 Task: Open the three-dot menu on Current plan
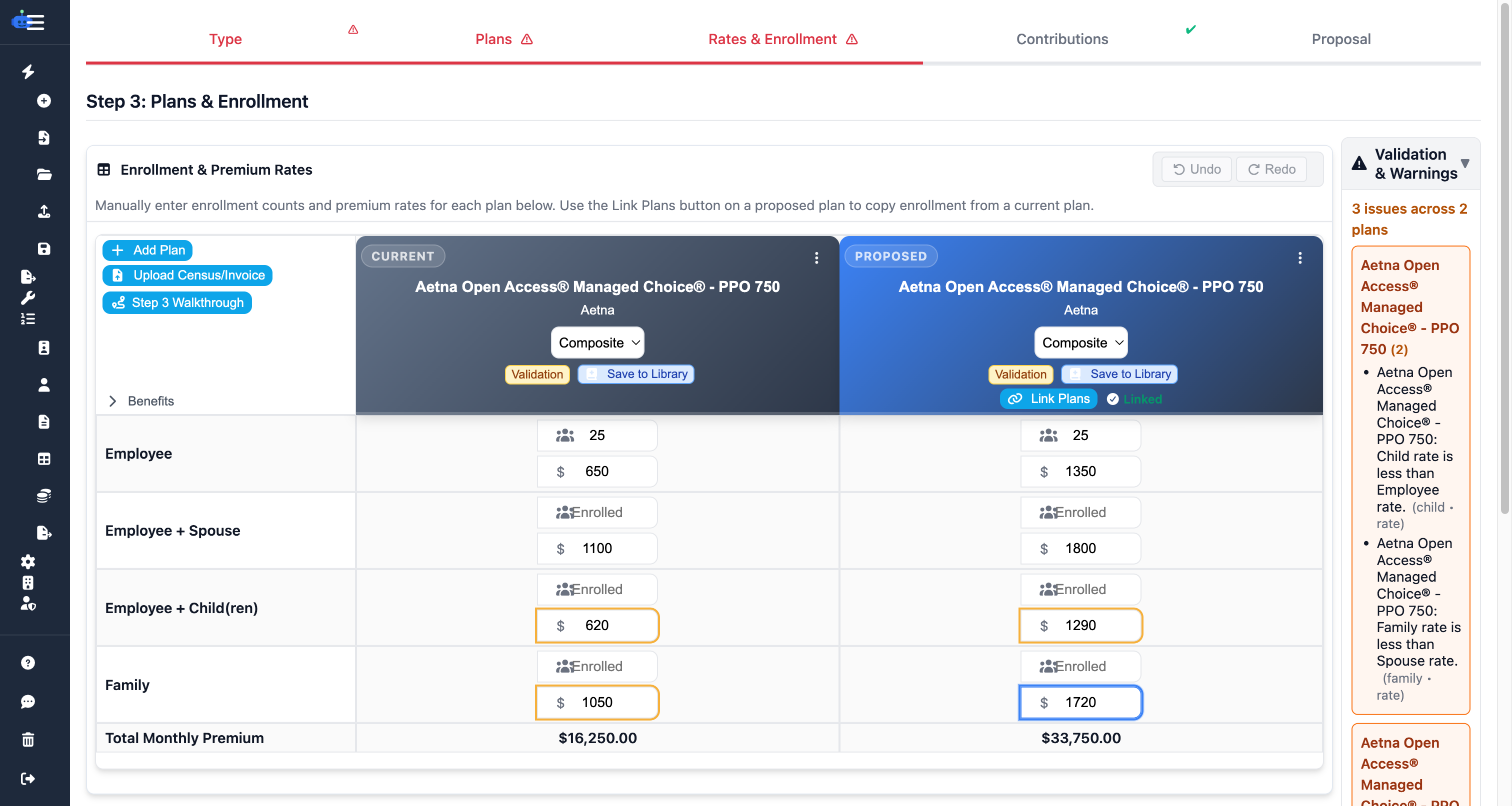coord(817,258)
